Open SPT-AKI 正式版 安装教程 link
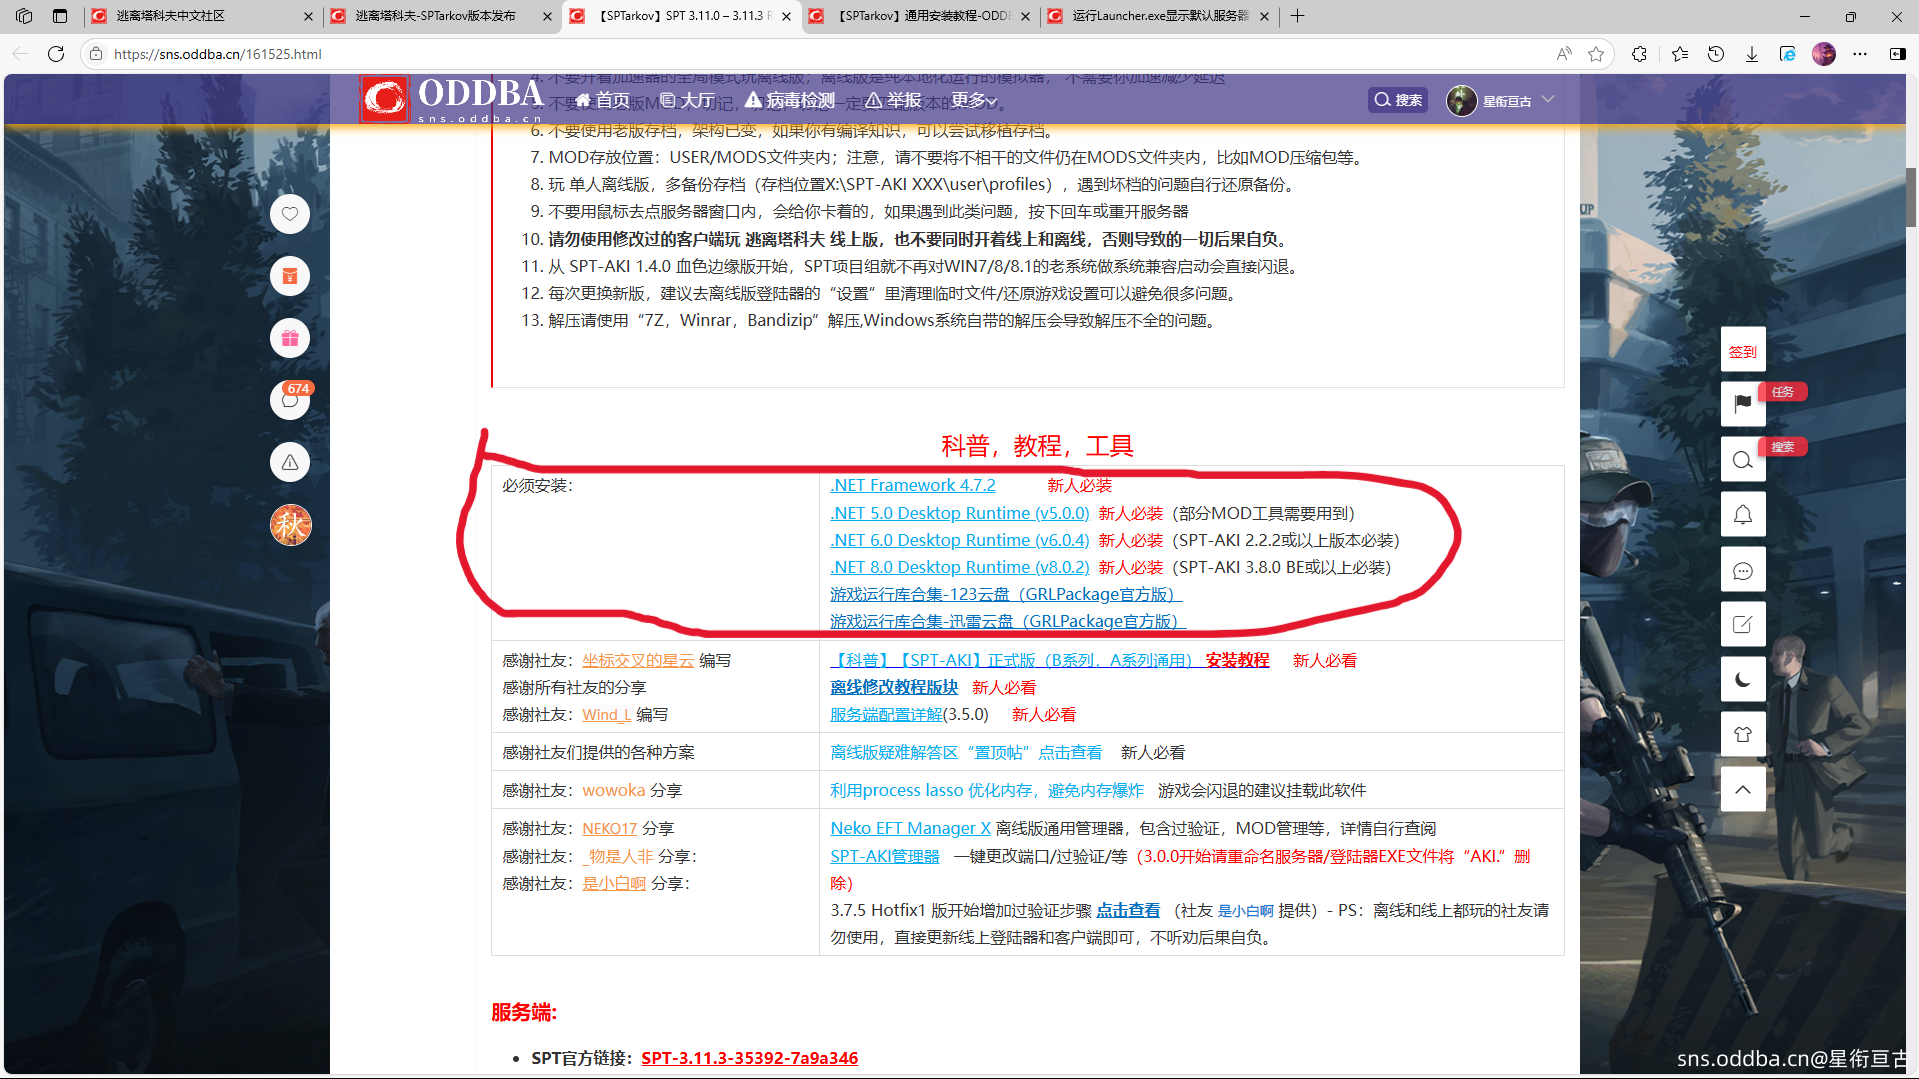The height and width of the screenshot is (1079, 1919). pos(1050,660)
